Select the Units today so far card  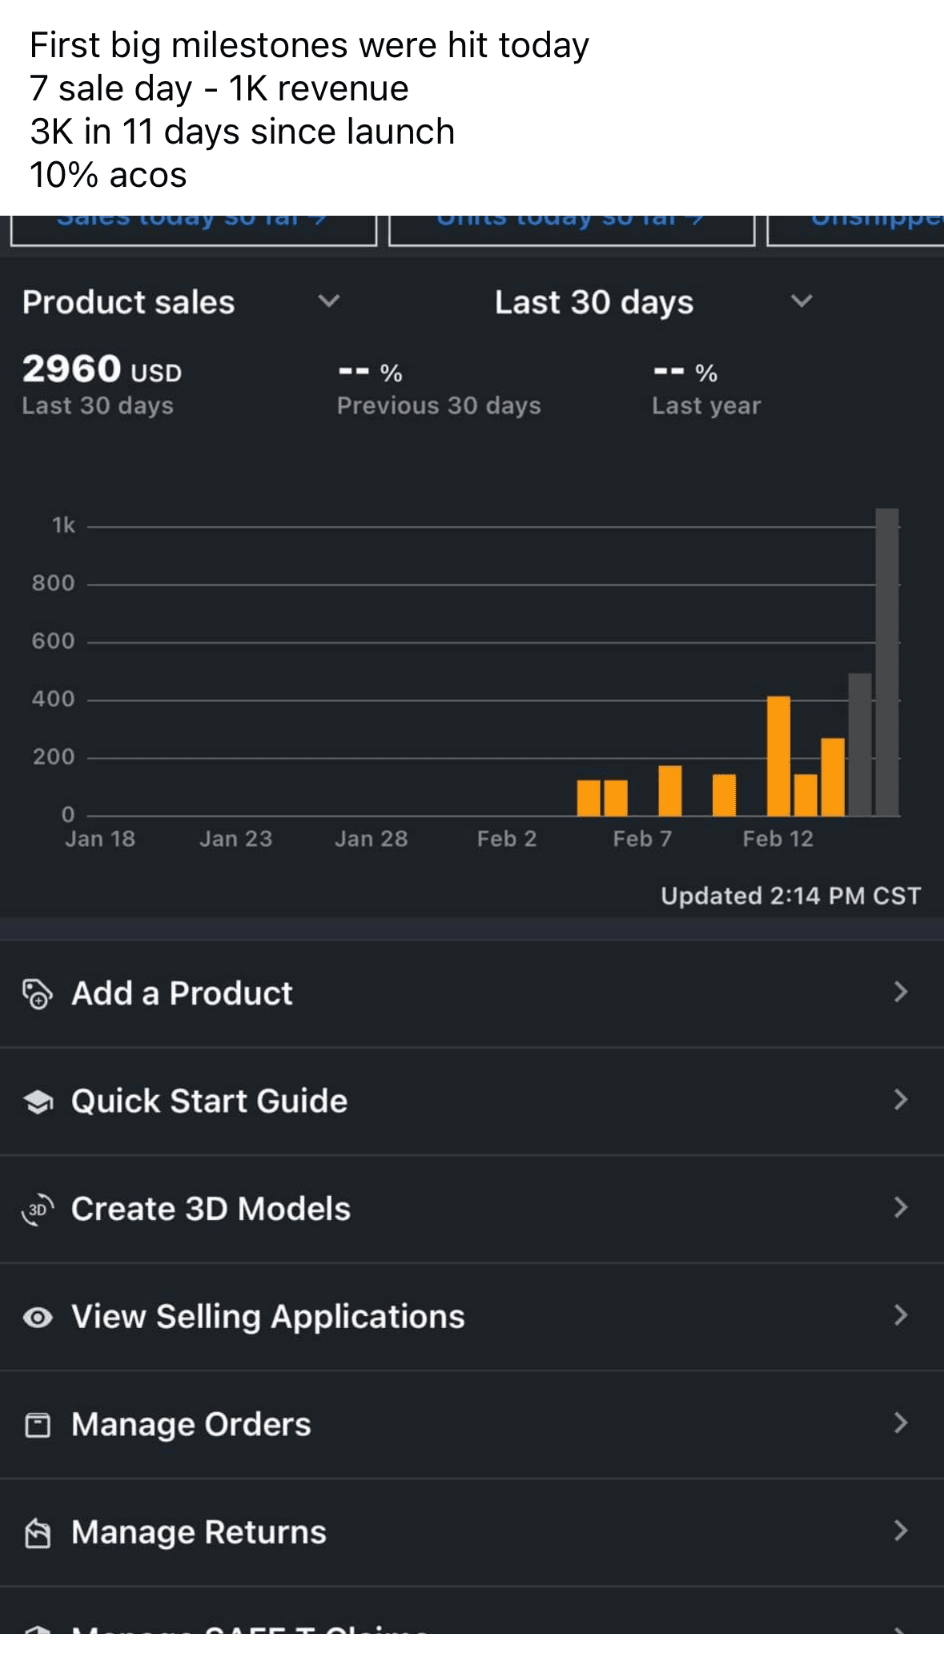click(x=571, y=226)
